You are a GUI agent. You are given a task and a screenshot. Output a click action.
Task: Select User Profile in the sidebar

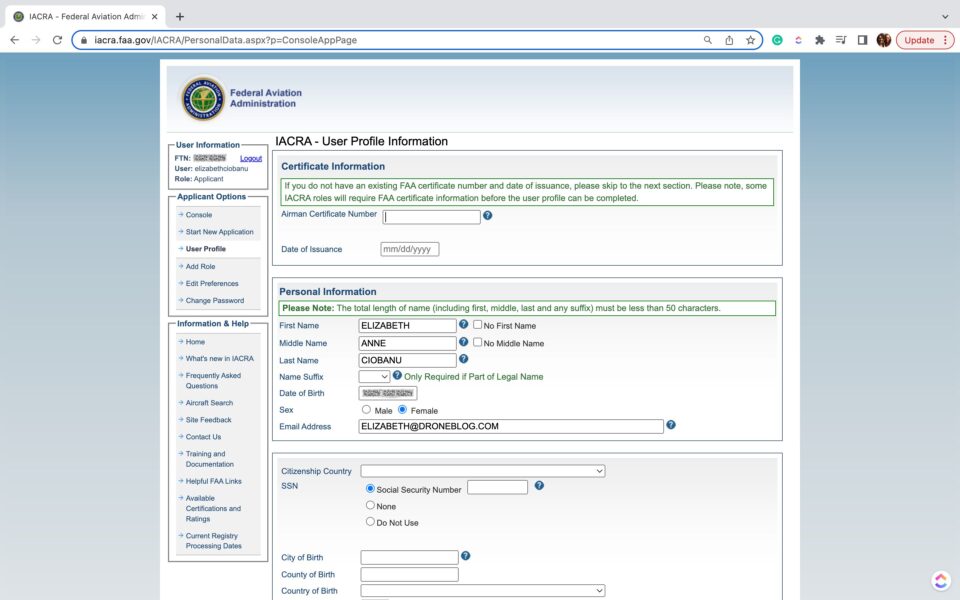pyautogui.click(x=206, y=249)
